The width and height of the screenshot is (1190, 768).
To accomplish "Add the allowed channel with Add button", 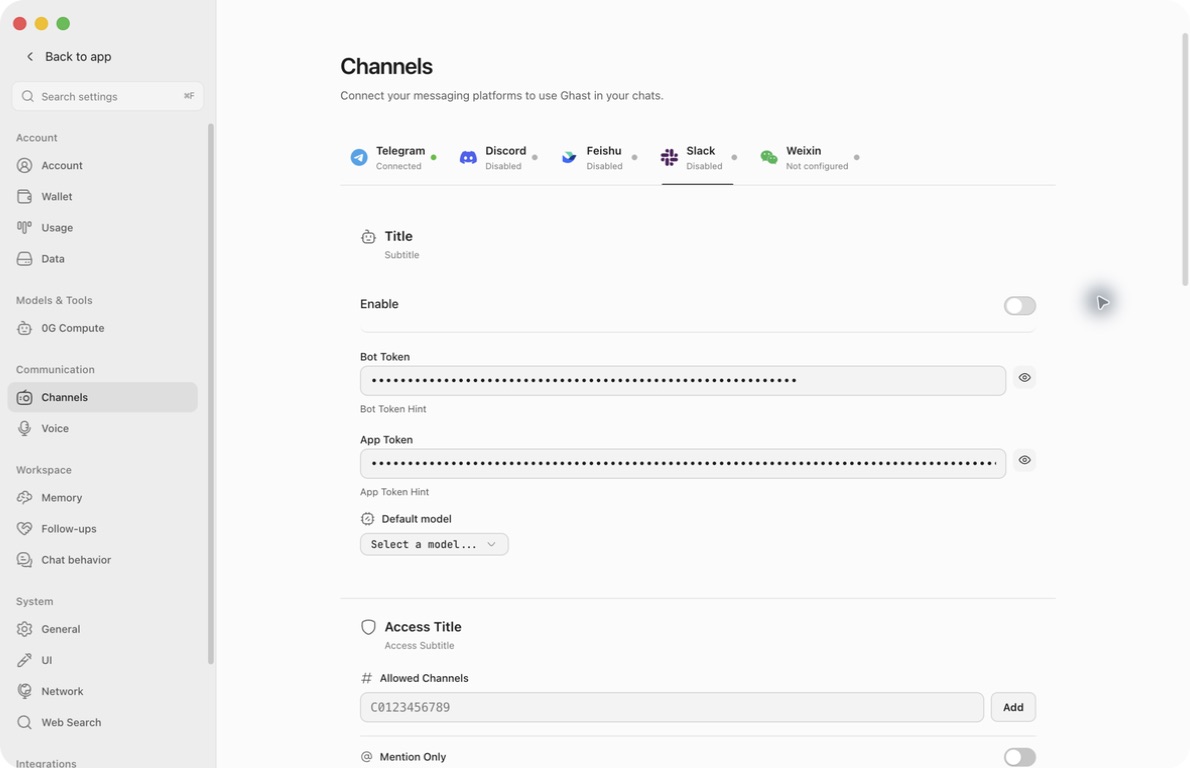I will pos(1013,707).
